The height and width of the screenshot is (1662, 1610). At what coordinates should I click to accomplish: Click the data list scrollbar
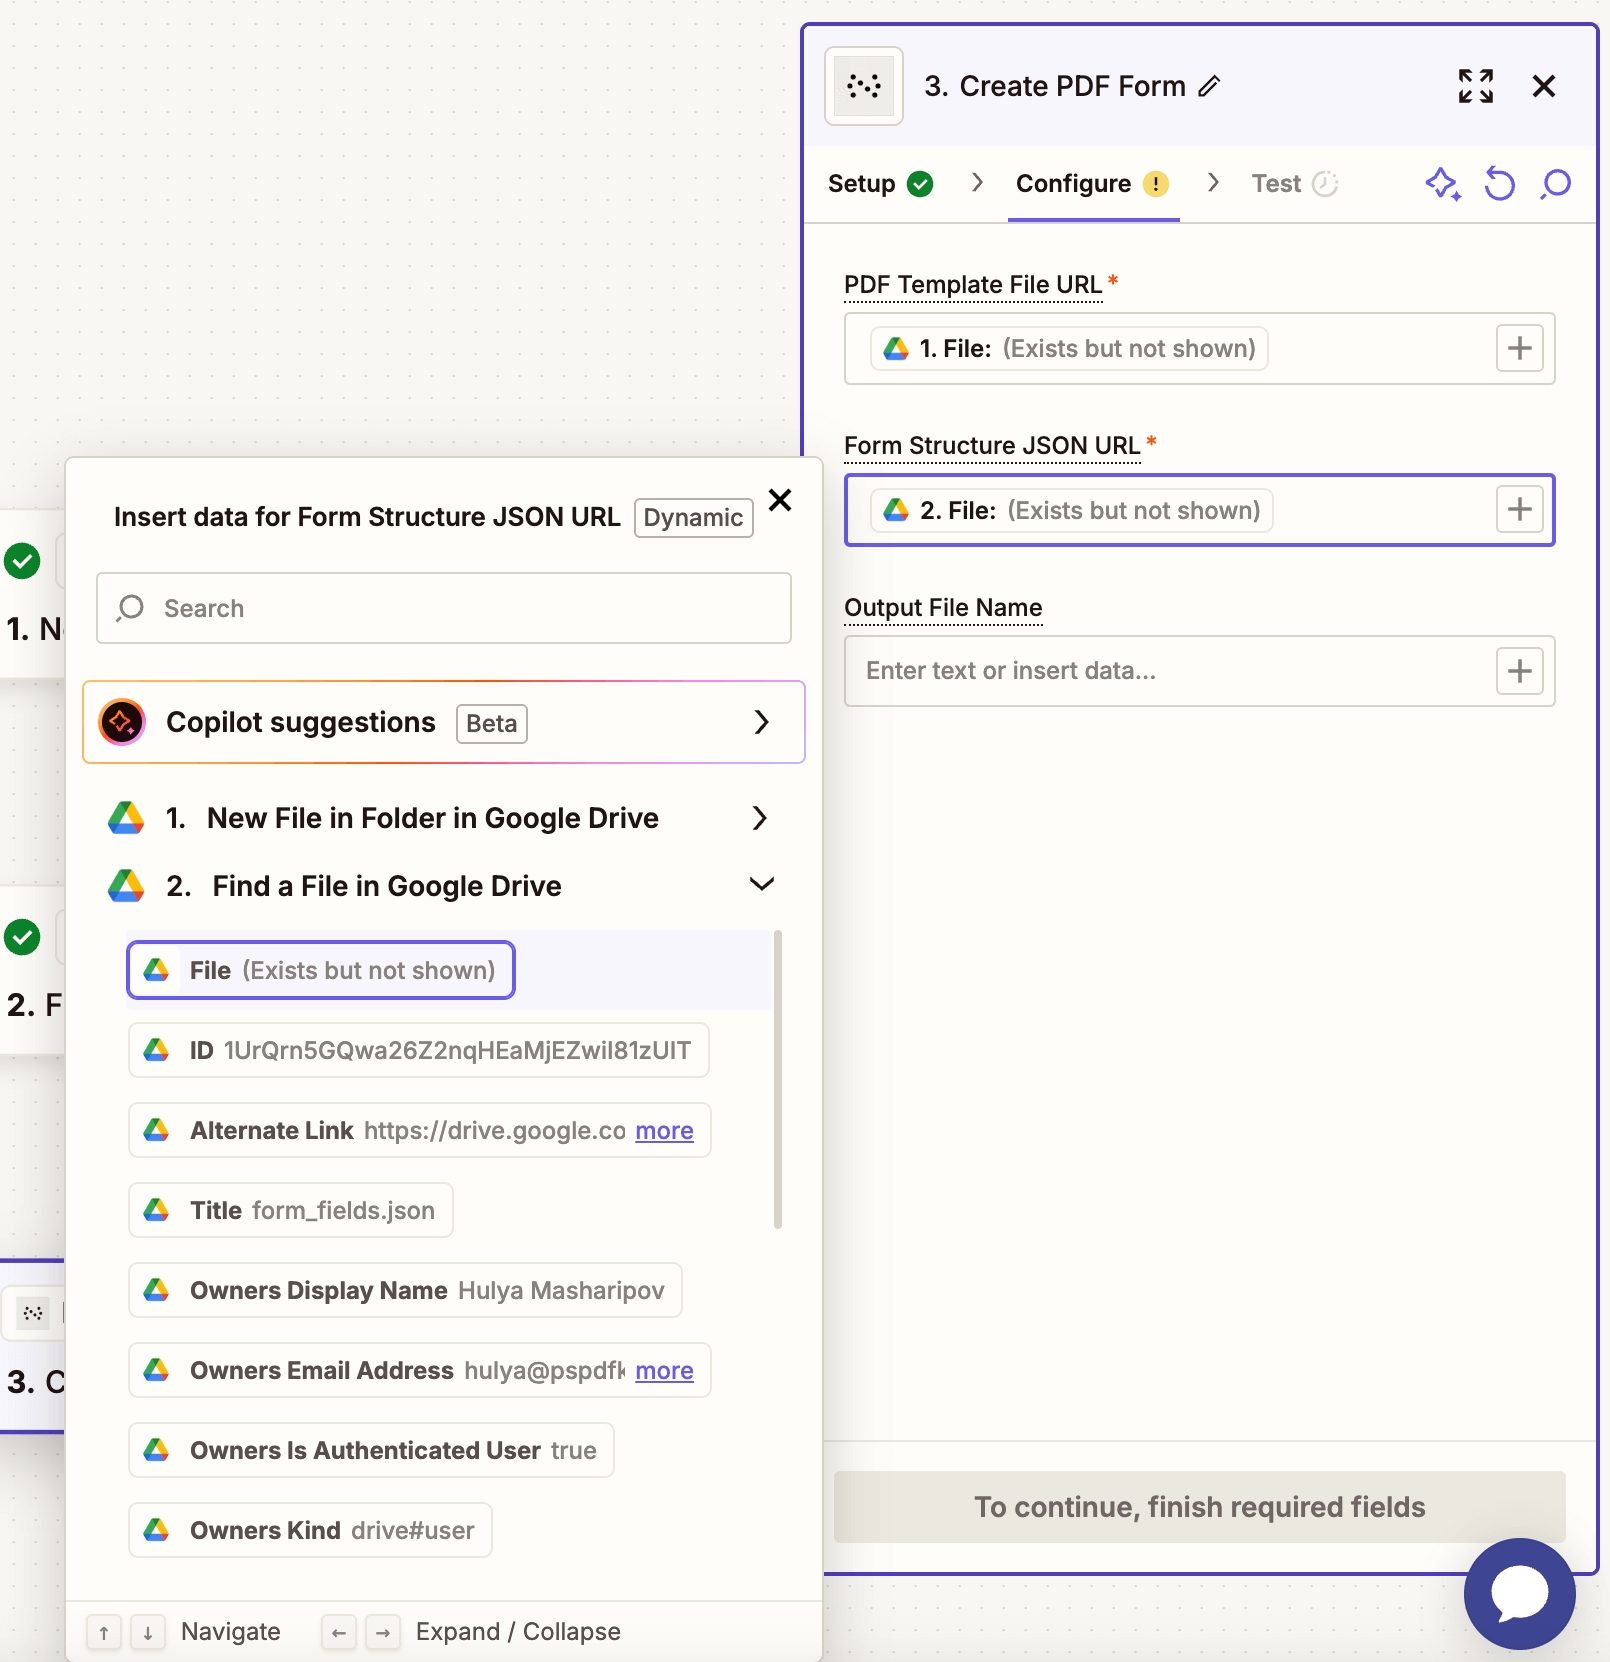[x=777, y=1080]
